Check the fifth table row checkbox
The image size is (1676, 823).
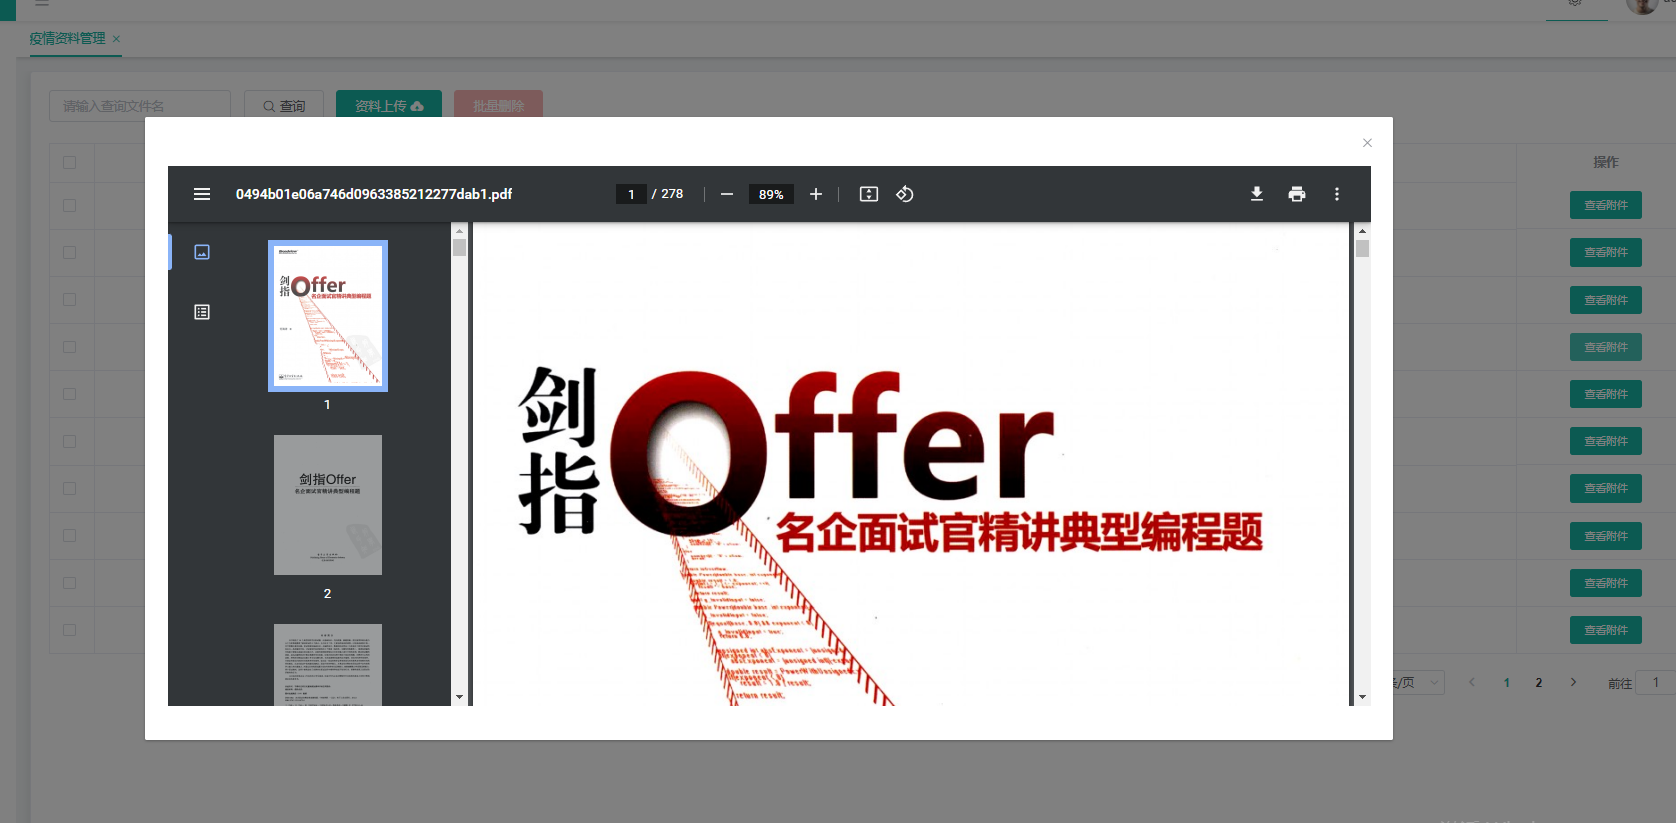(70, 394)
